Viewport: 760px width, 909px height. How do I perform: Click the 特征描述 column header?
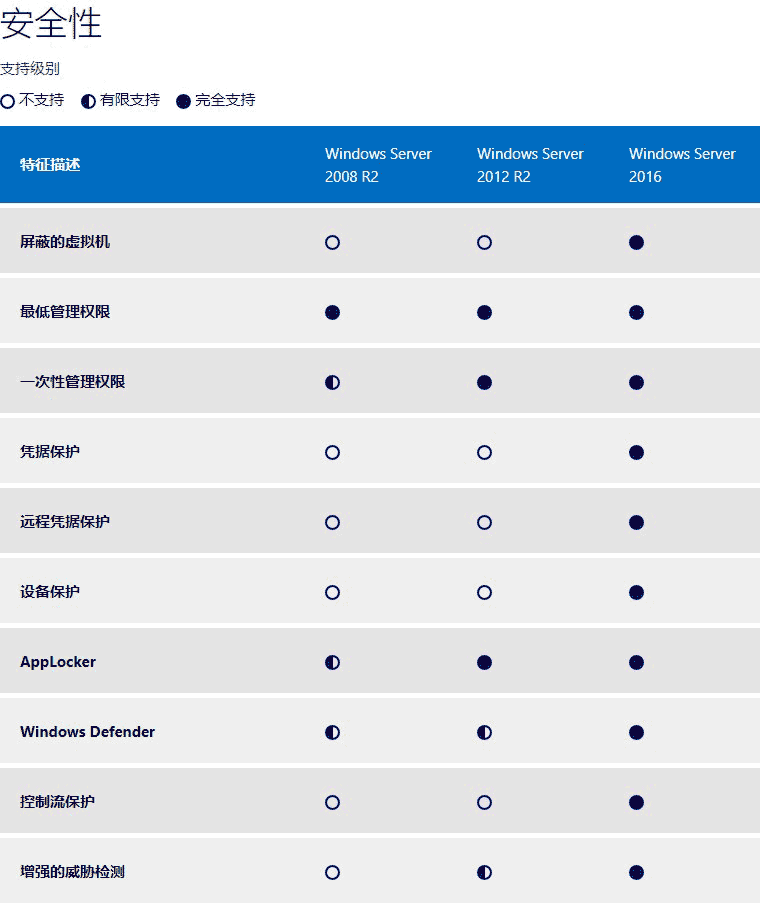coord(50,165)
